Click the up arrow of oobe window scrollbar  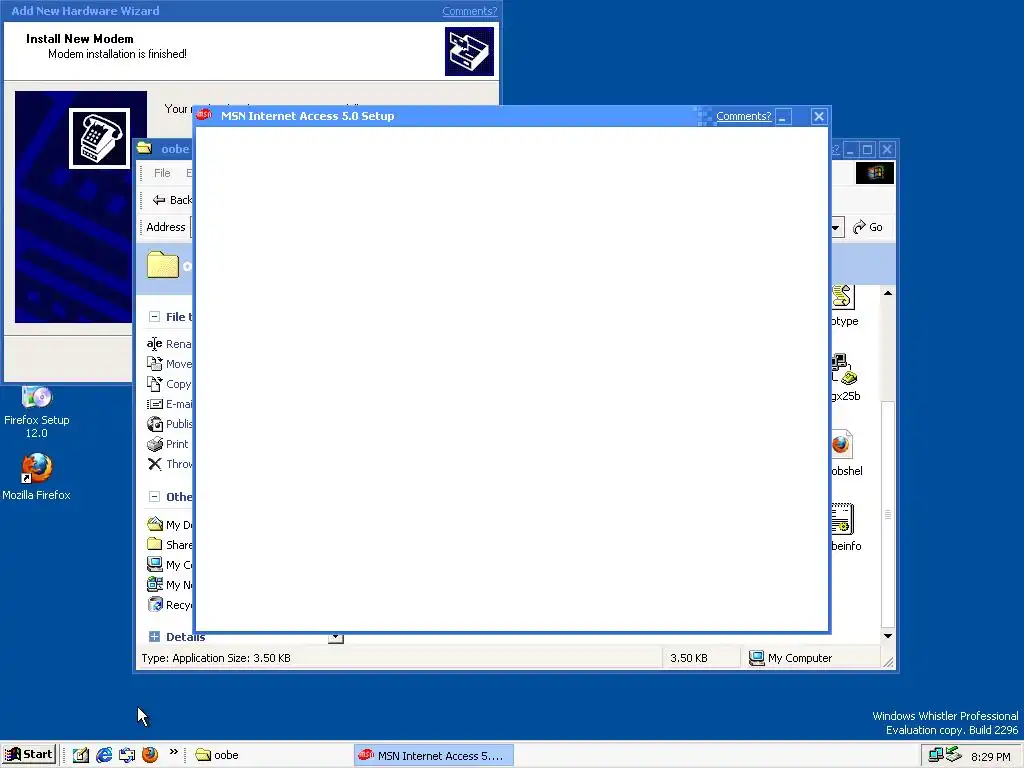tap(888, 293)
